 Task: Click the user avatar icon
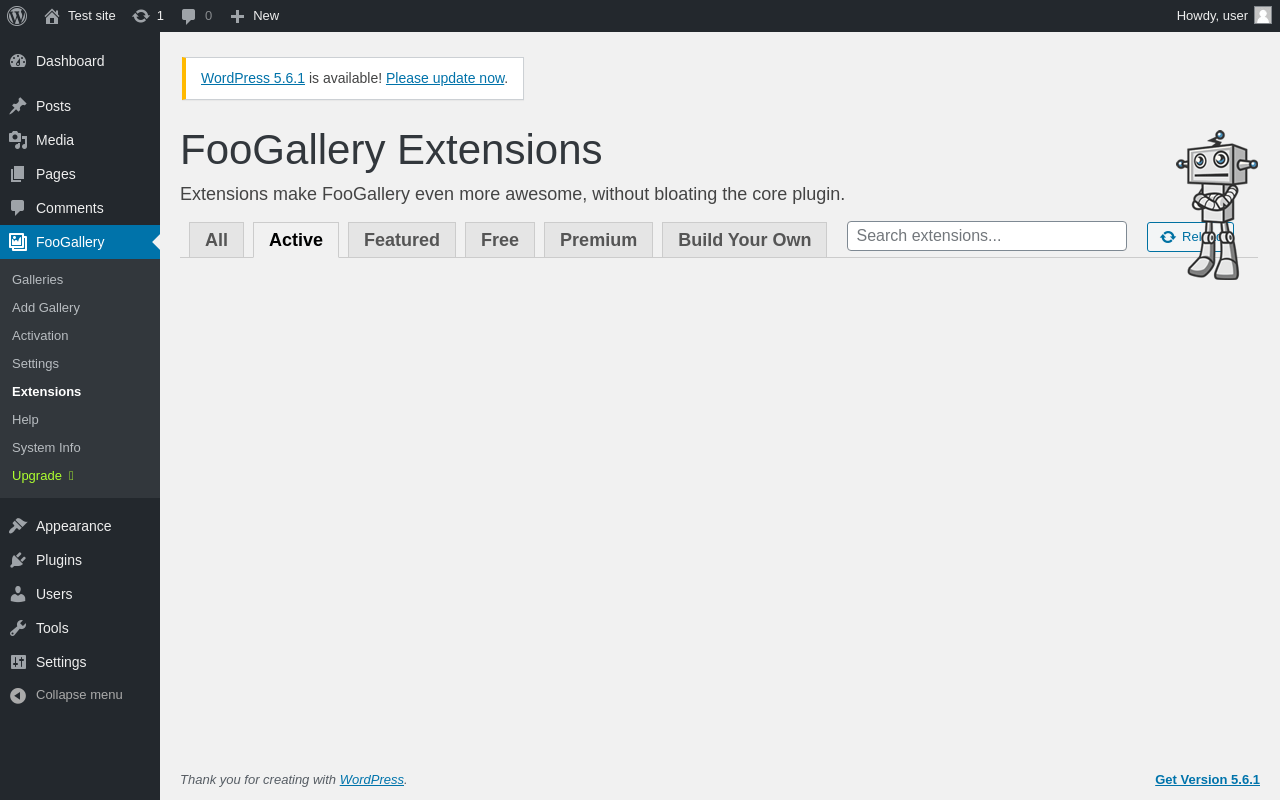[x=1263, y=15]
